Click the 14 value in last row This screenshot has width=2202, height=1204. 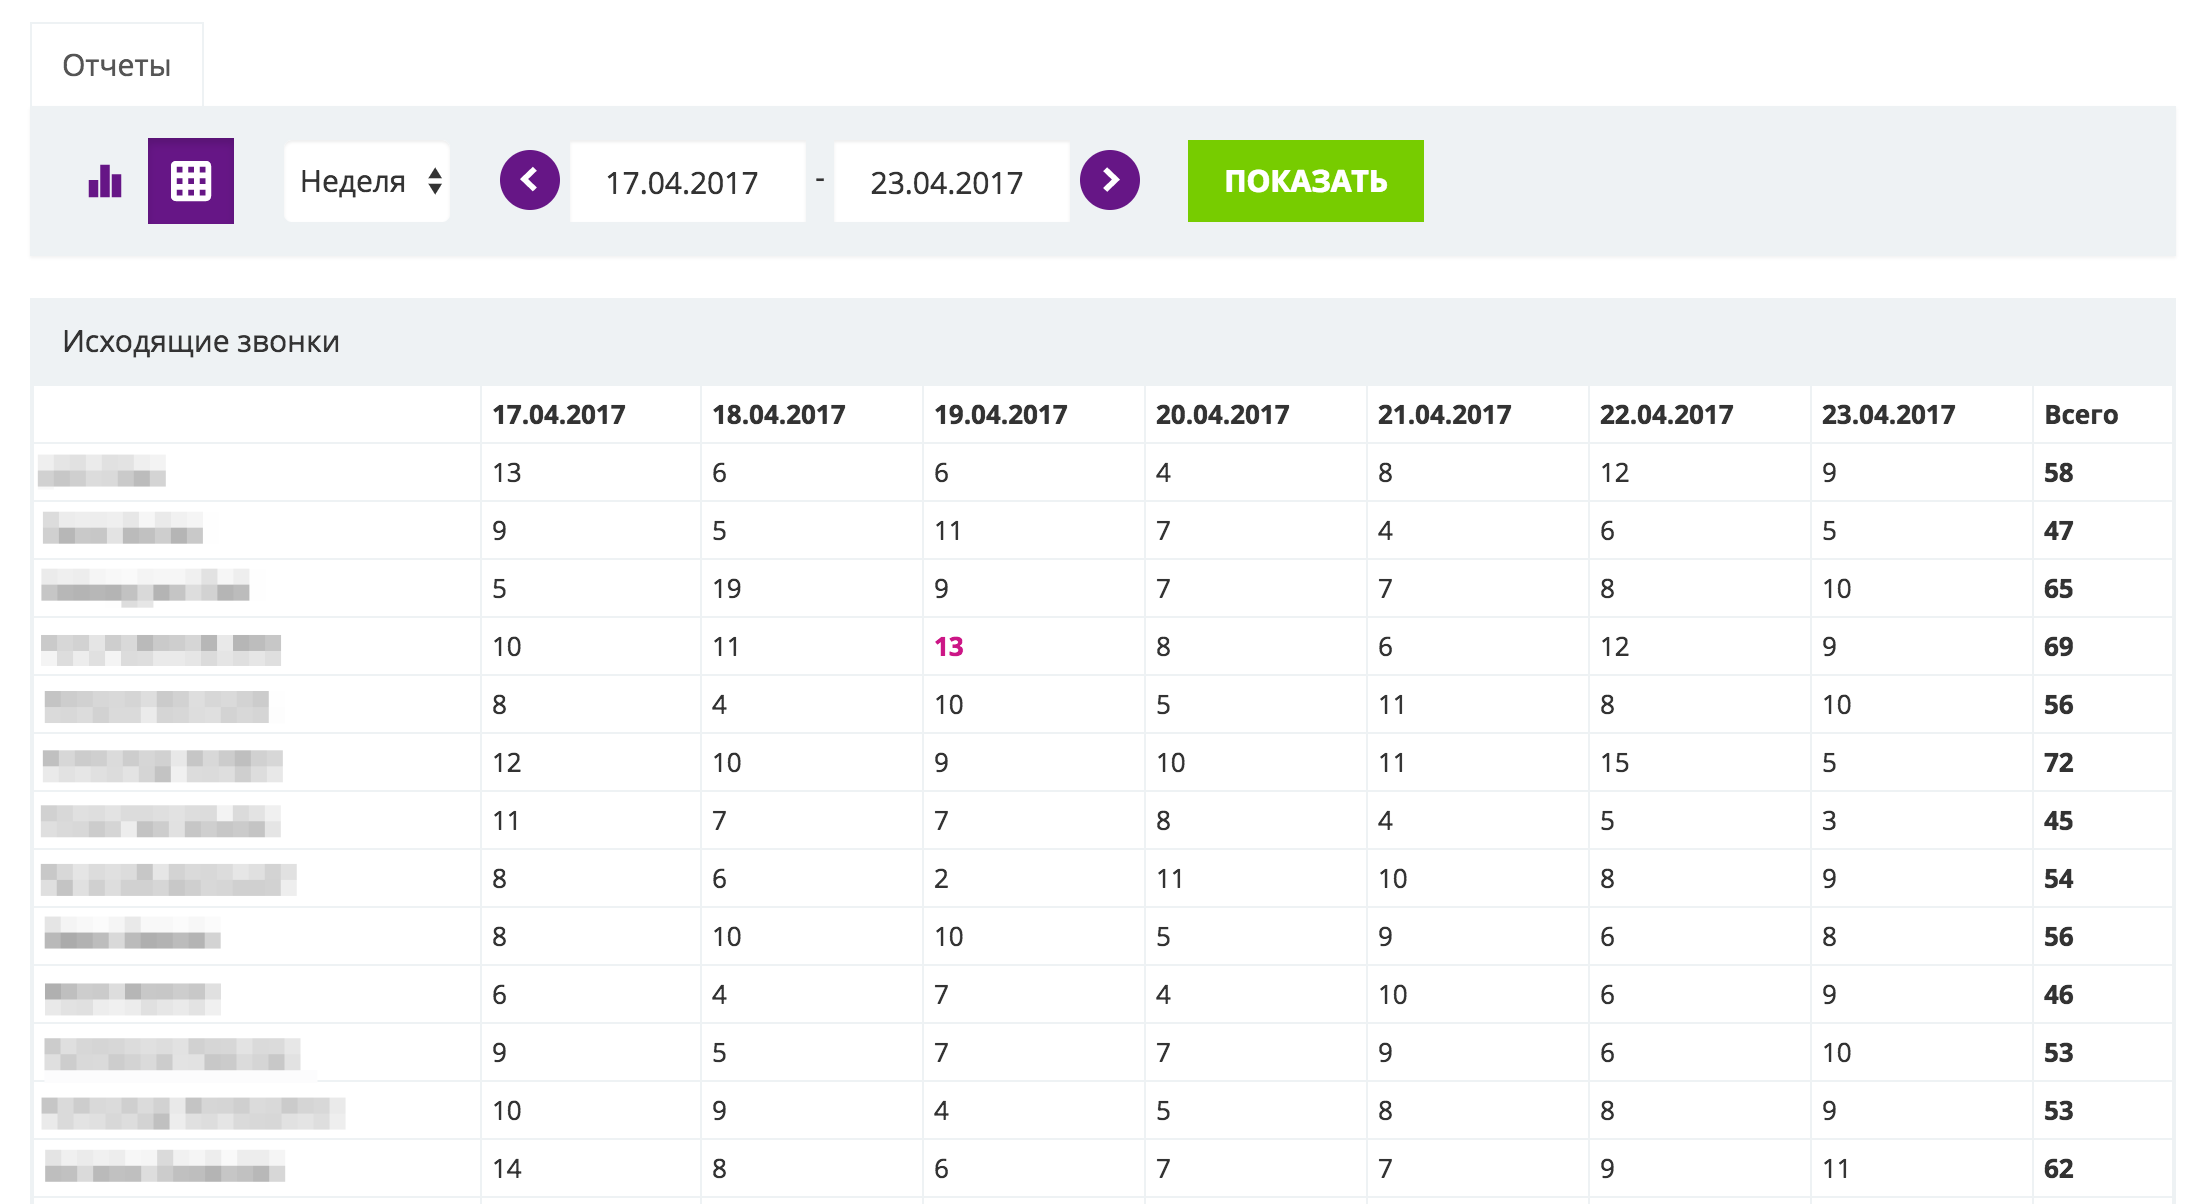[507, 1169]
